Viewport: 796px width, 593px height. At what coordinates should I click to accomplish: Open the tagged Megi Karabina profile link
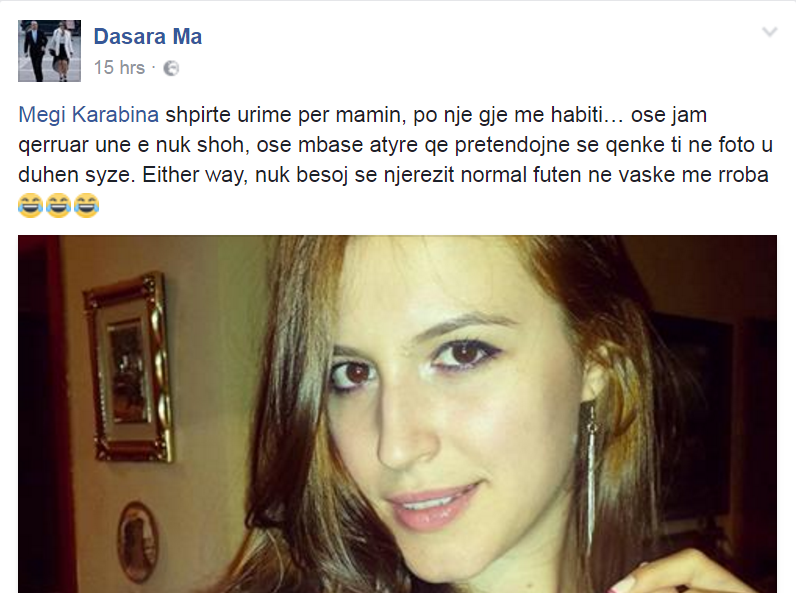tap(88, 115)
